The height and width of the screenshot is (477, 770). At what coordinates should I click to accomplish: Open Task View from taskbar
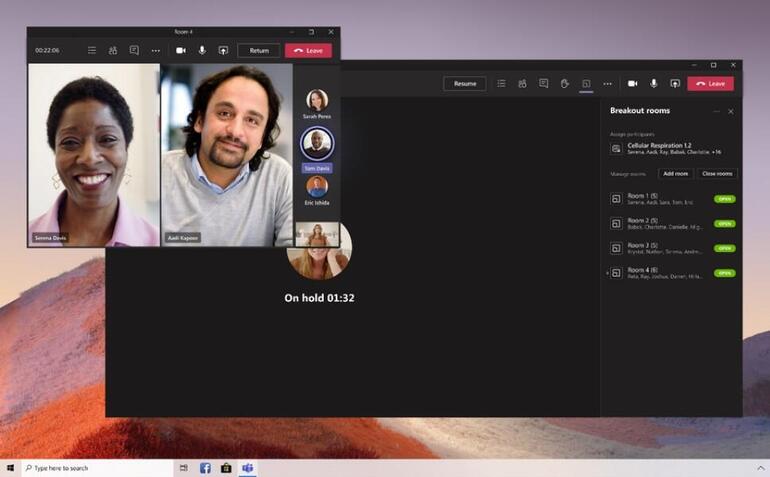coord(184,468)
